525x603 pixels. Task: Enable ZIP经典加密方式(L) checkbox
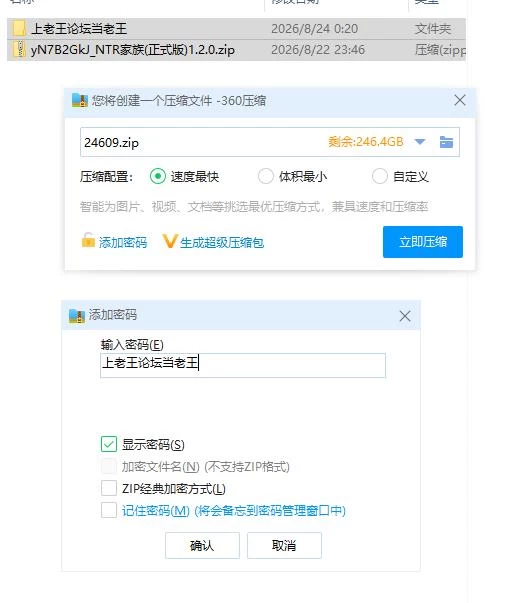(109, 488)
